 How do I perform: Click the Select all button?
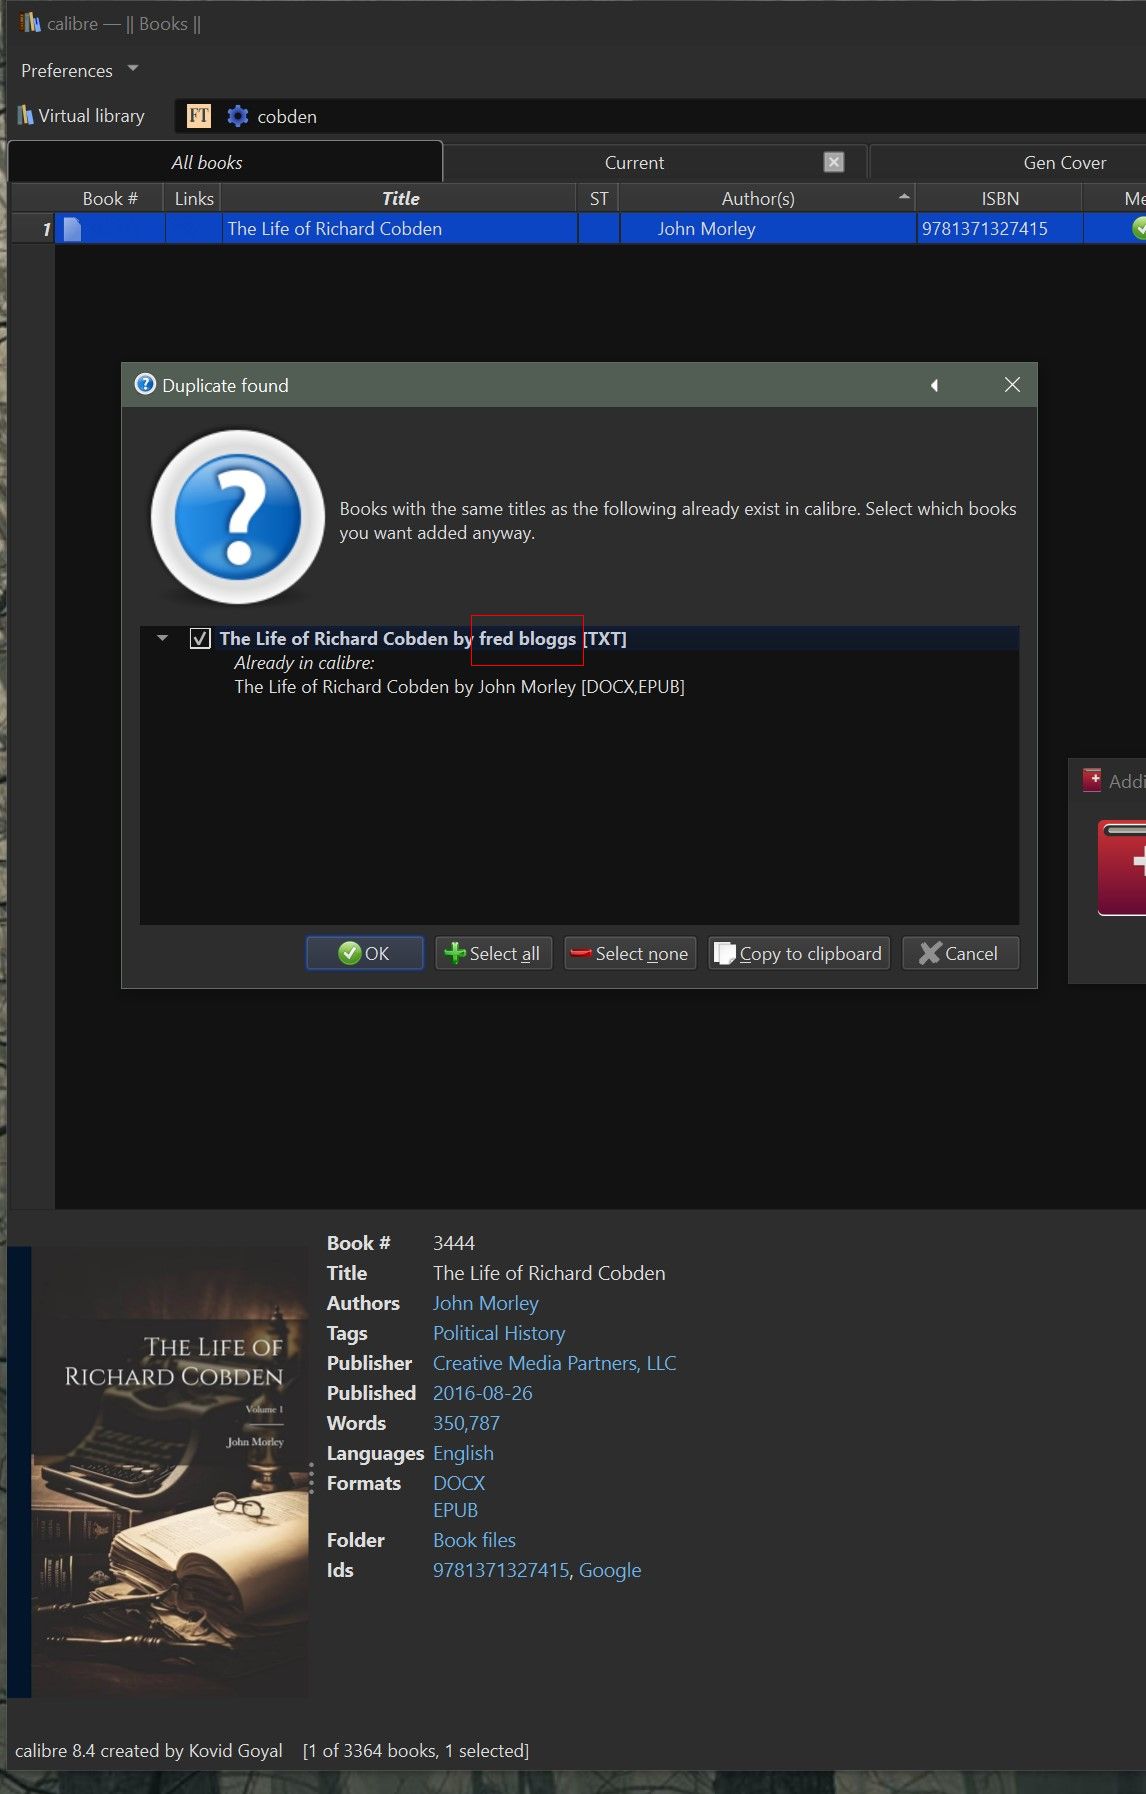pyautogui.click(x=493, y=953)
